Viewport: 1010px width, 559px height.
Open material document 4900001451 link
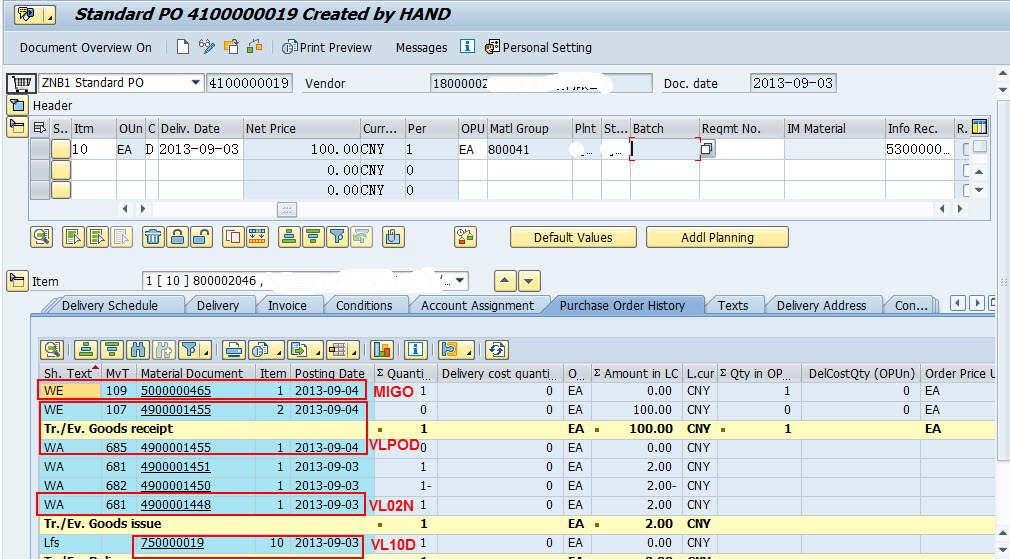pyautogui.click(x=176, y=466)
